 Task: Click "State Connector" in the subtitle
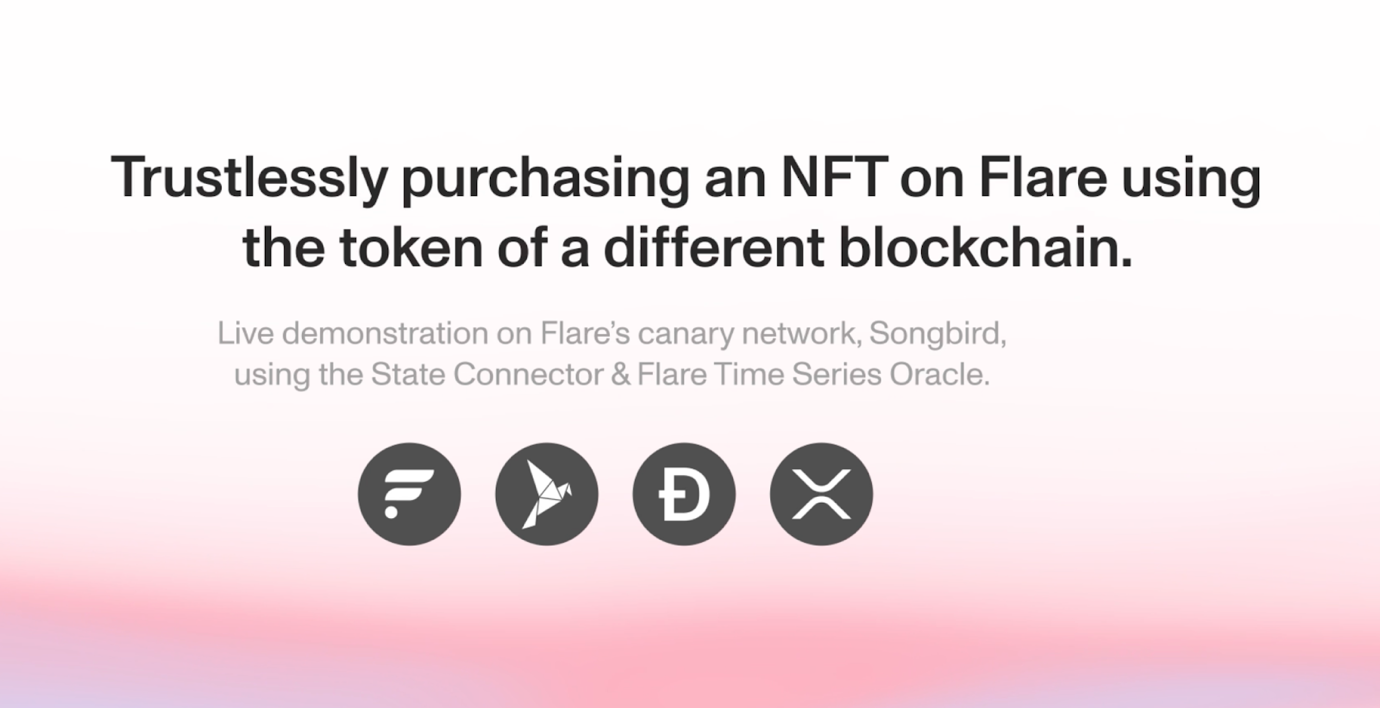coord(487,375)
